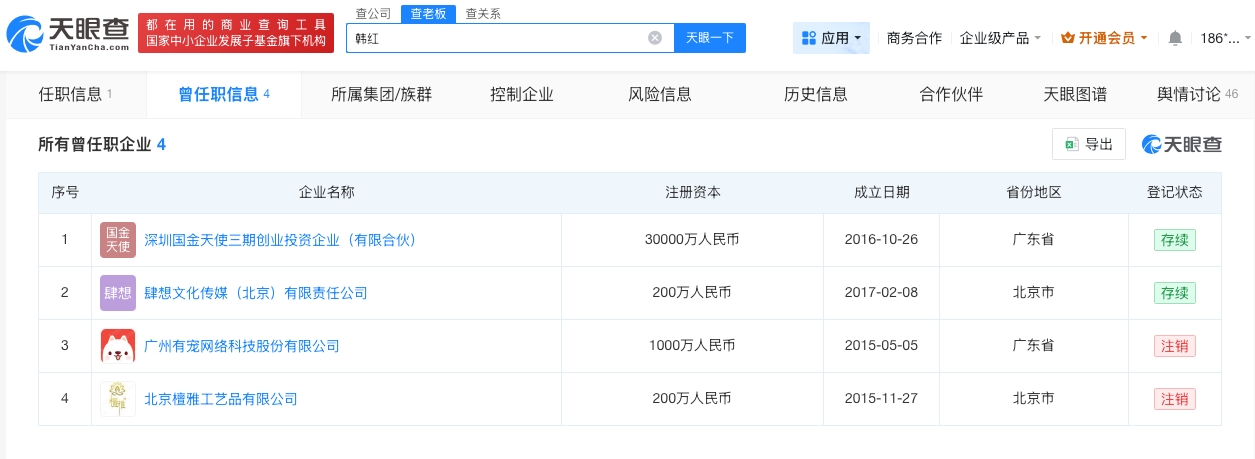
Task: Open the red promotional banner near the logo
Action: [236, 33]
